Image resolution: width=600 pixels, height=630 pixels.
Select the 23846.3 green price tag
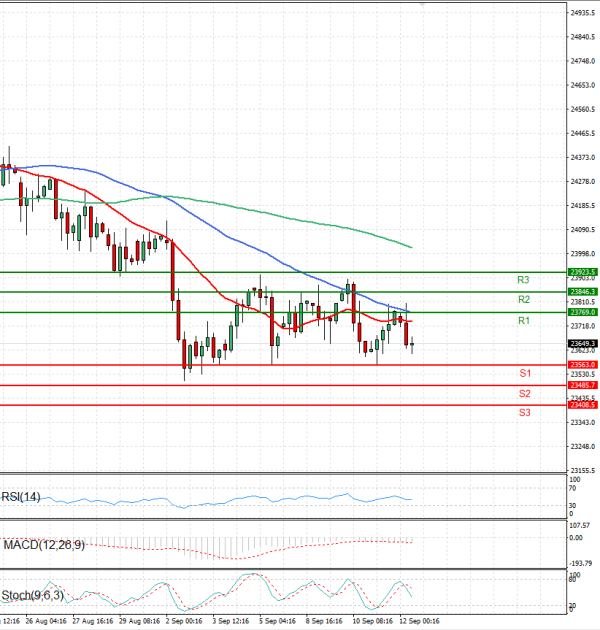pyautogui.click(x=583, y=292)
